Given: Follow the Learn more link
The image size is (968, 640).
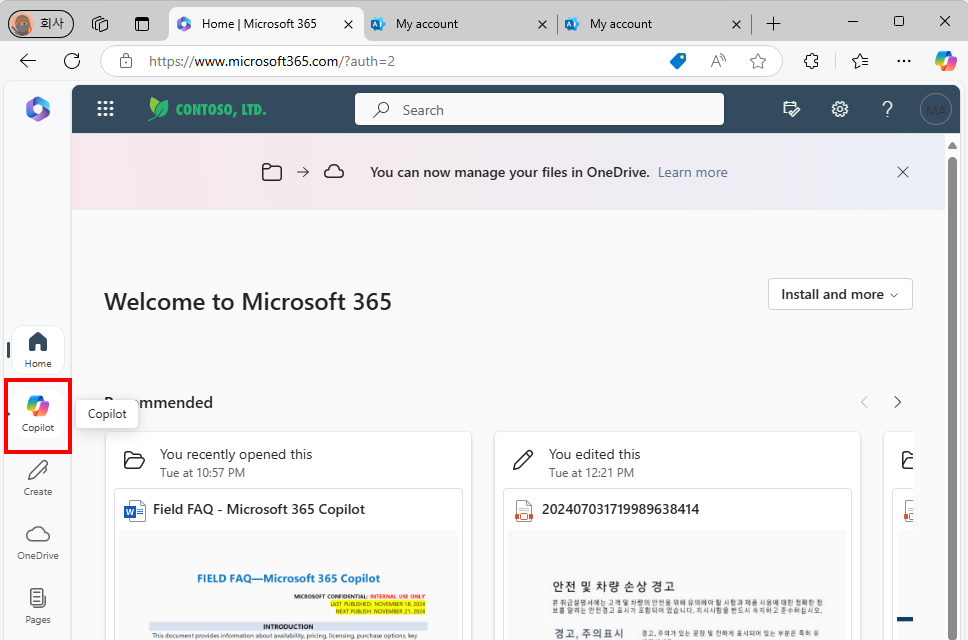Looking at the screenshot, I should coord(692,172).
